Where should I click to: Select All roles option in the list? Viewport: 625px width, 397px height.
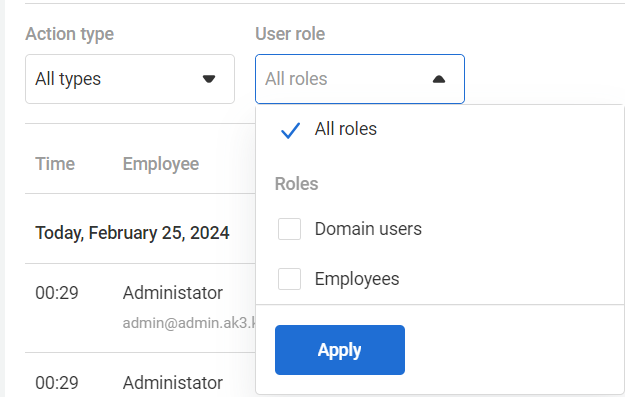(346, 129)
